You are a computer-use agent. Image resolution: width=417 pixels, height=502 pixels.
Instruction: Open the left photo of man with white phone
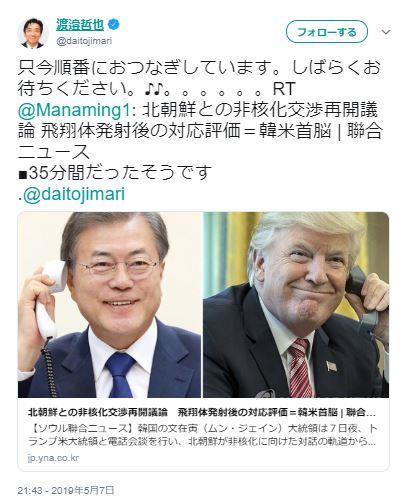tap(110, 305)
